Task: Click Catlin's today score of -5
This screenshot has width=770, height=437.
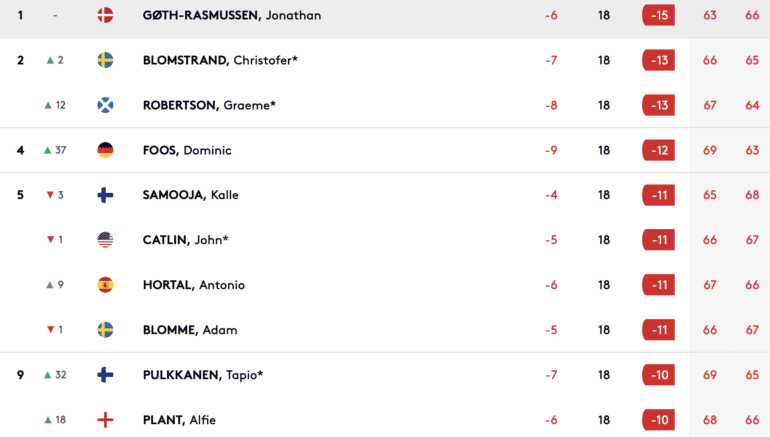Action: [x=551, y=240]
